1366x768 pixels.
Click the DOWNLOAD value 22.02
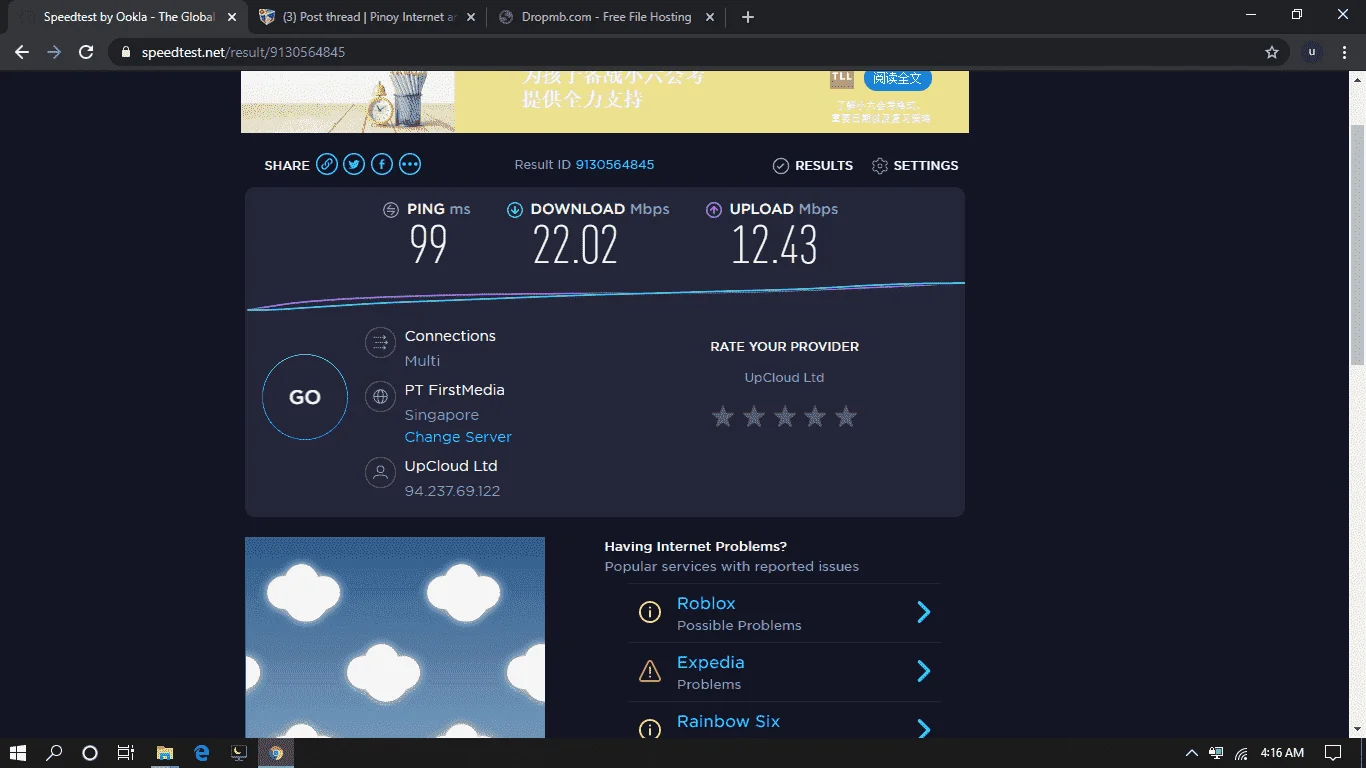575,245
